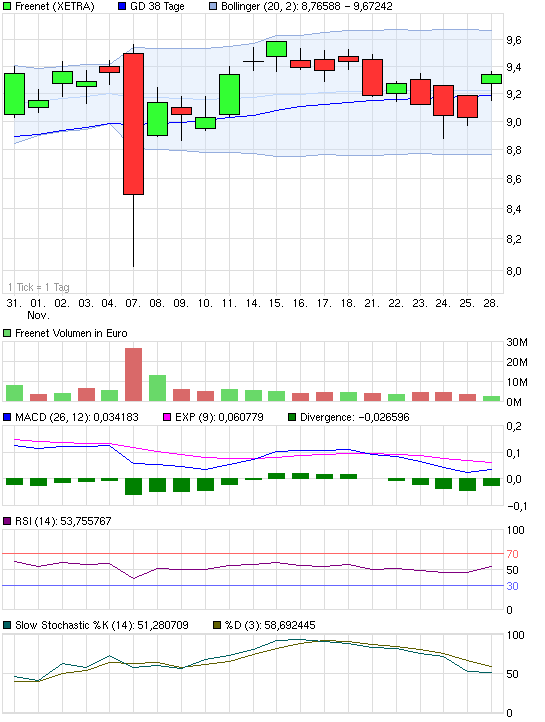Click the red candlestick on the 21.
Image resolution: width=545 pixels, height=722 pixels.
tap(372, 77)
